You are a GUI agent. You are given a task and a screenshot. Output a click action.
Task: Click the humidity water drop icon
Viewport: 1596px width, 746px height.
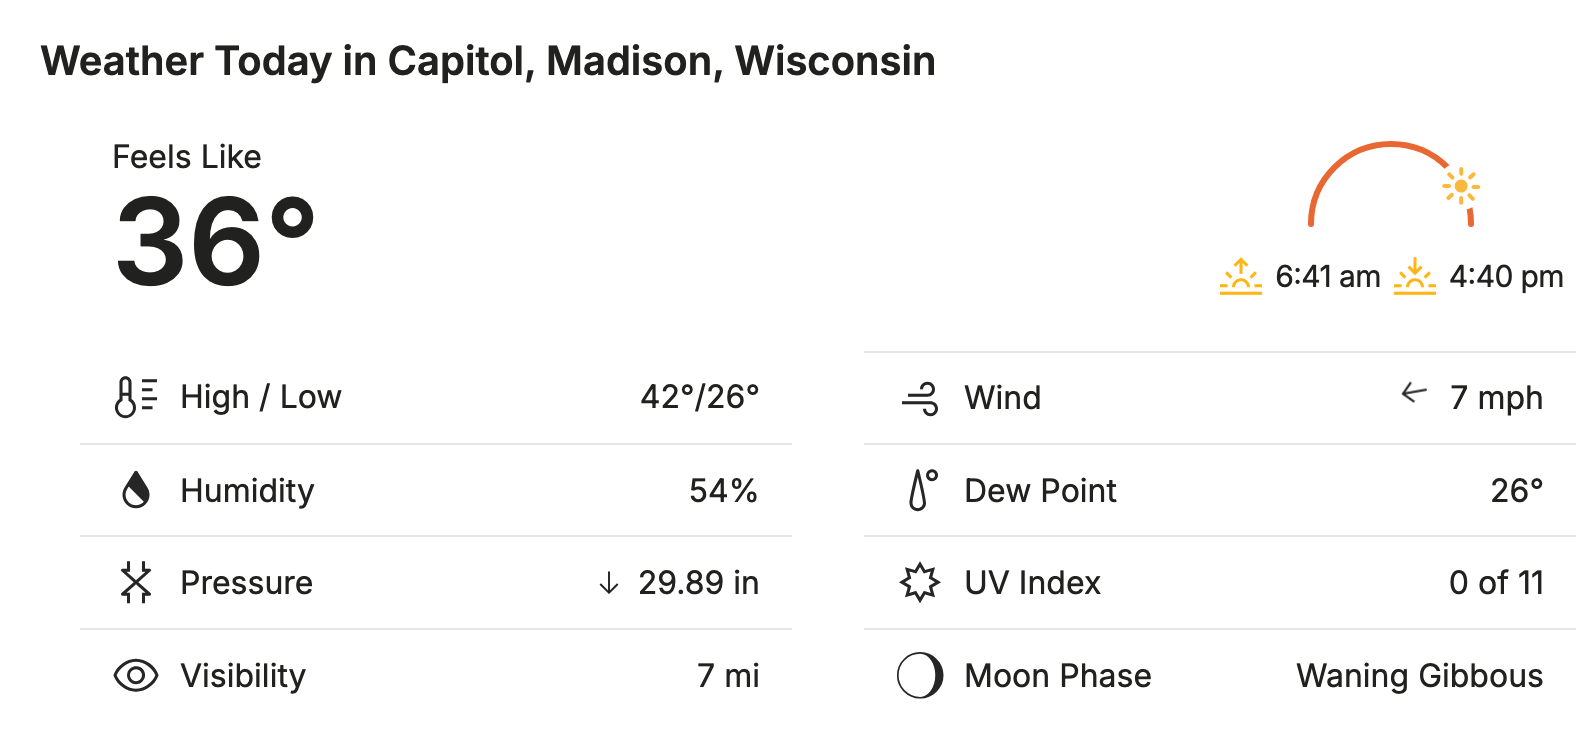click(x=135, y=490)
